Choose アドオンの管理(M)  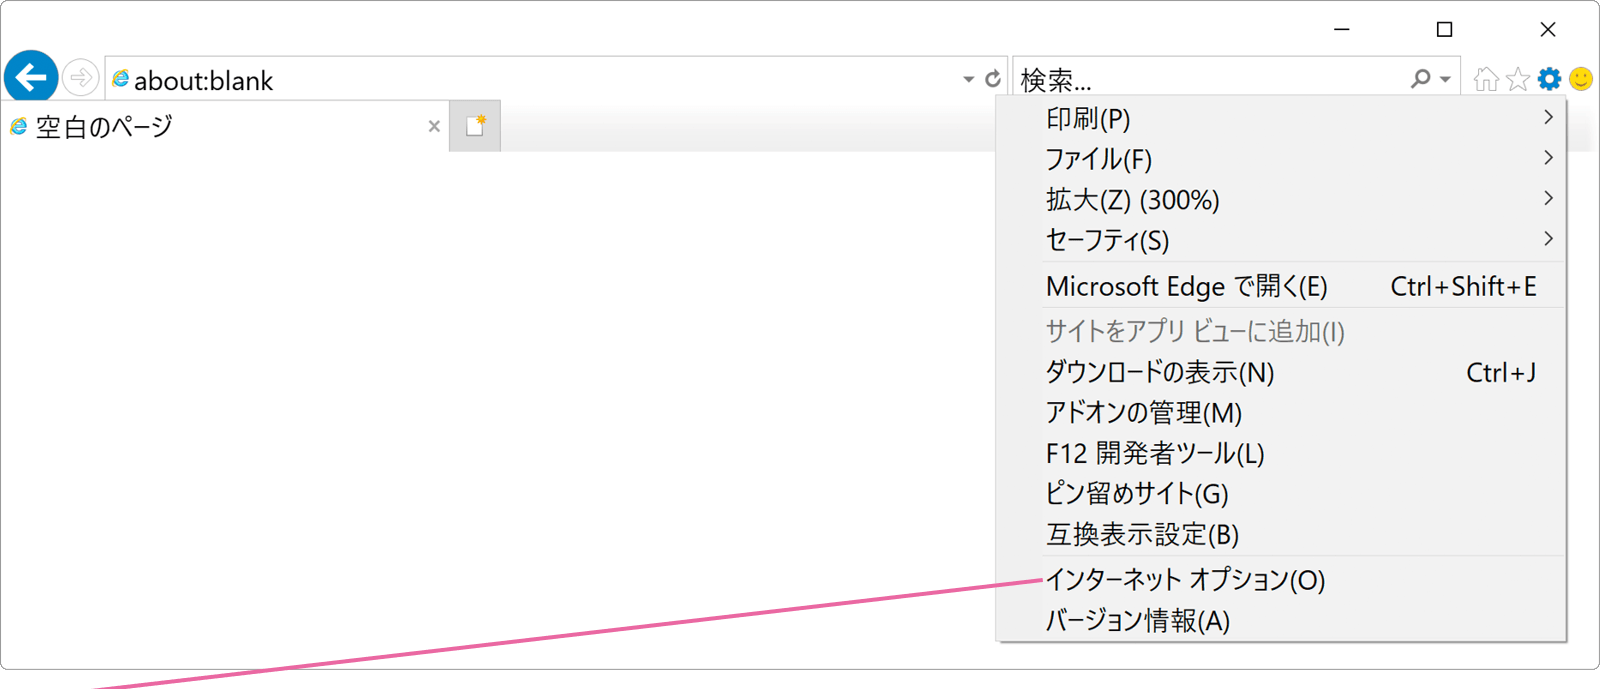point(1281,412)
